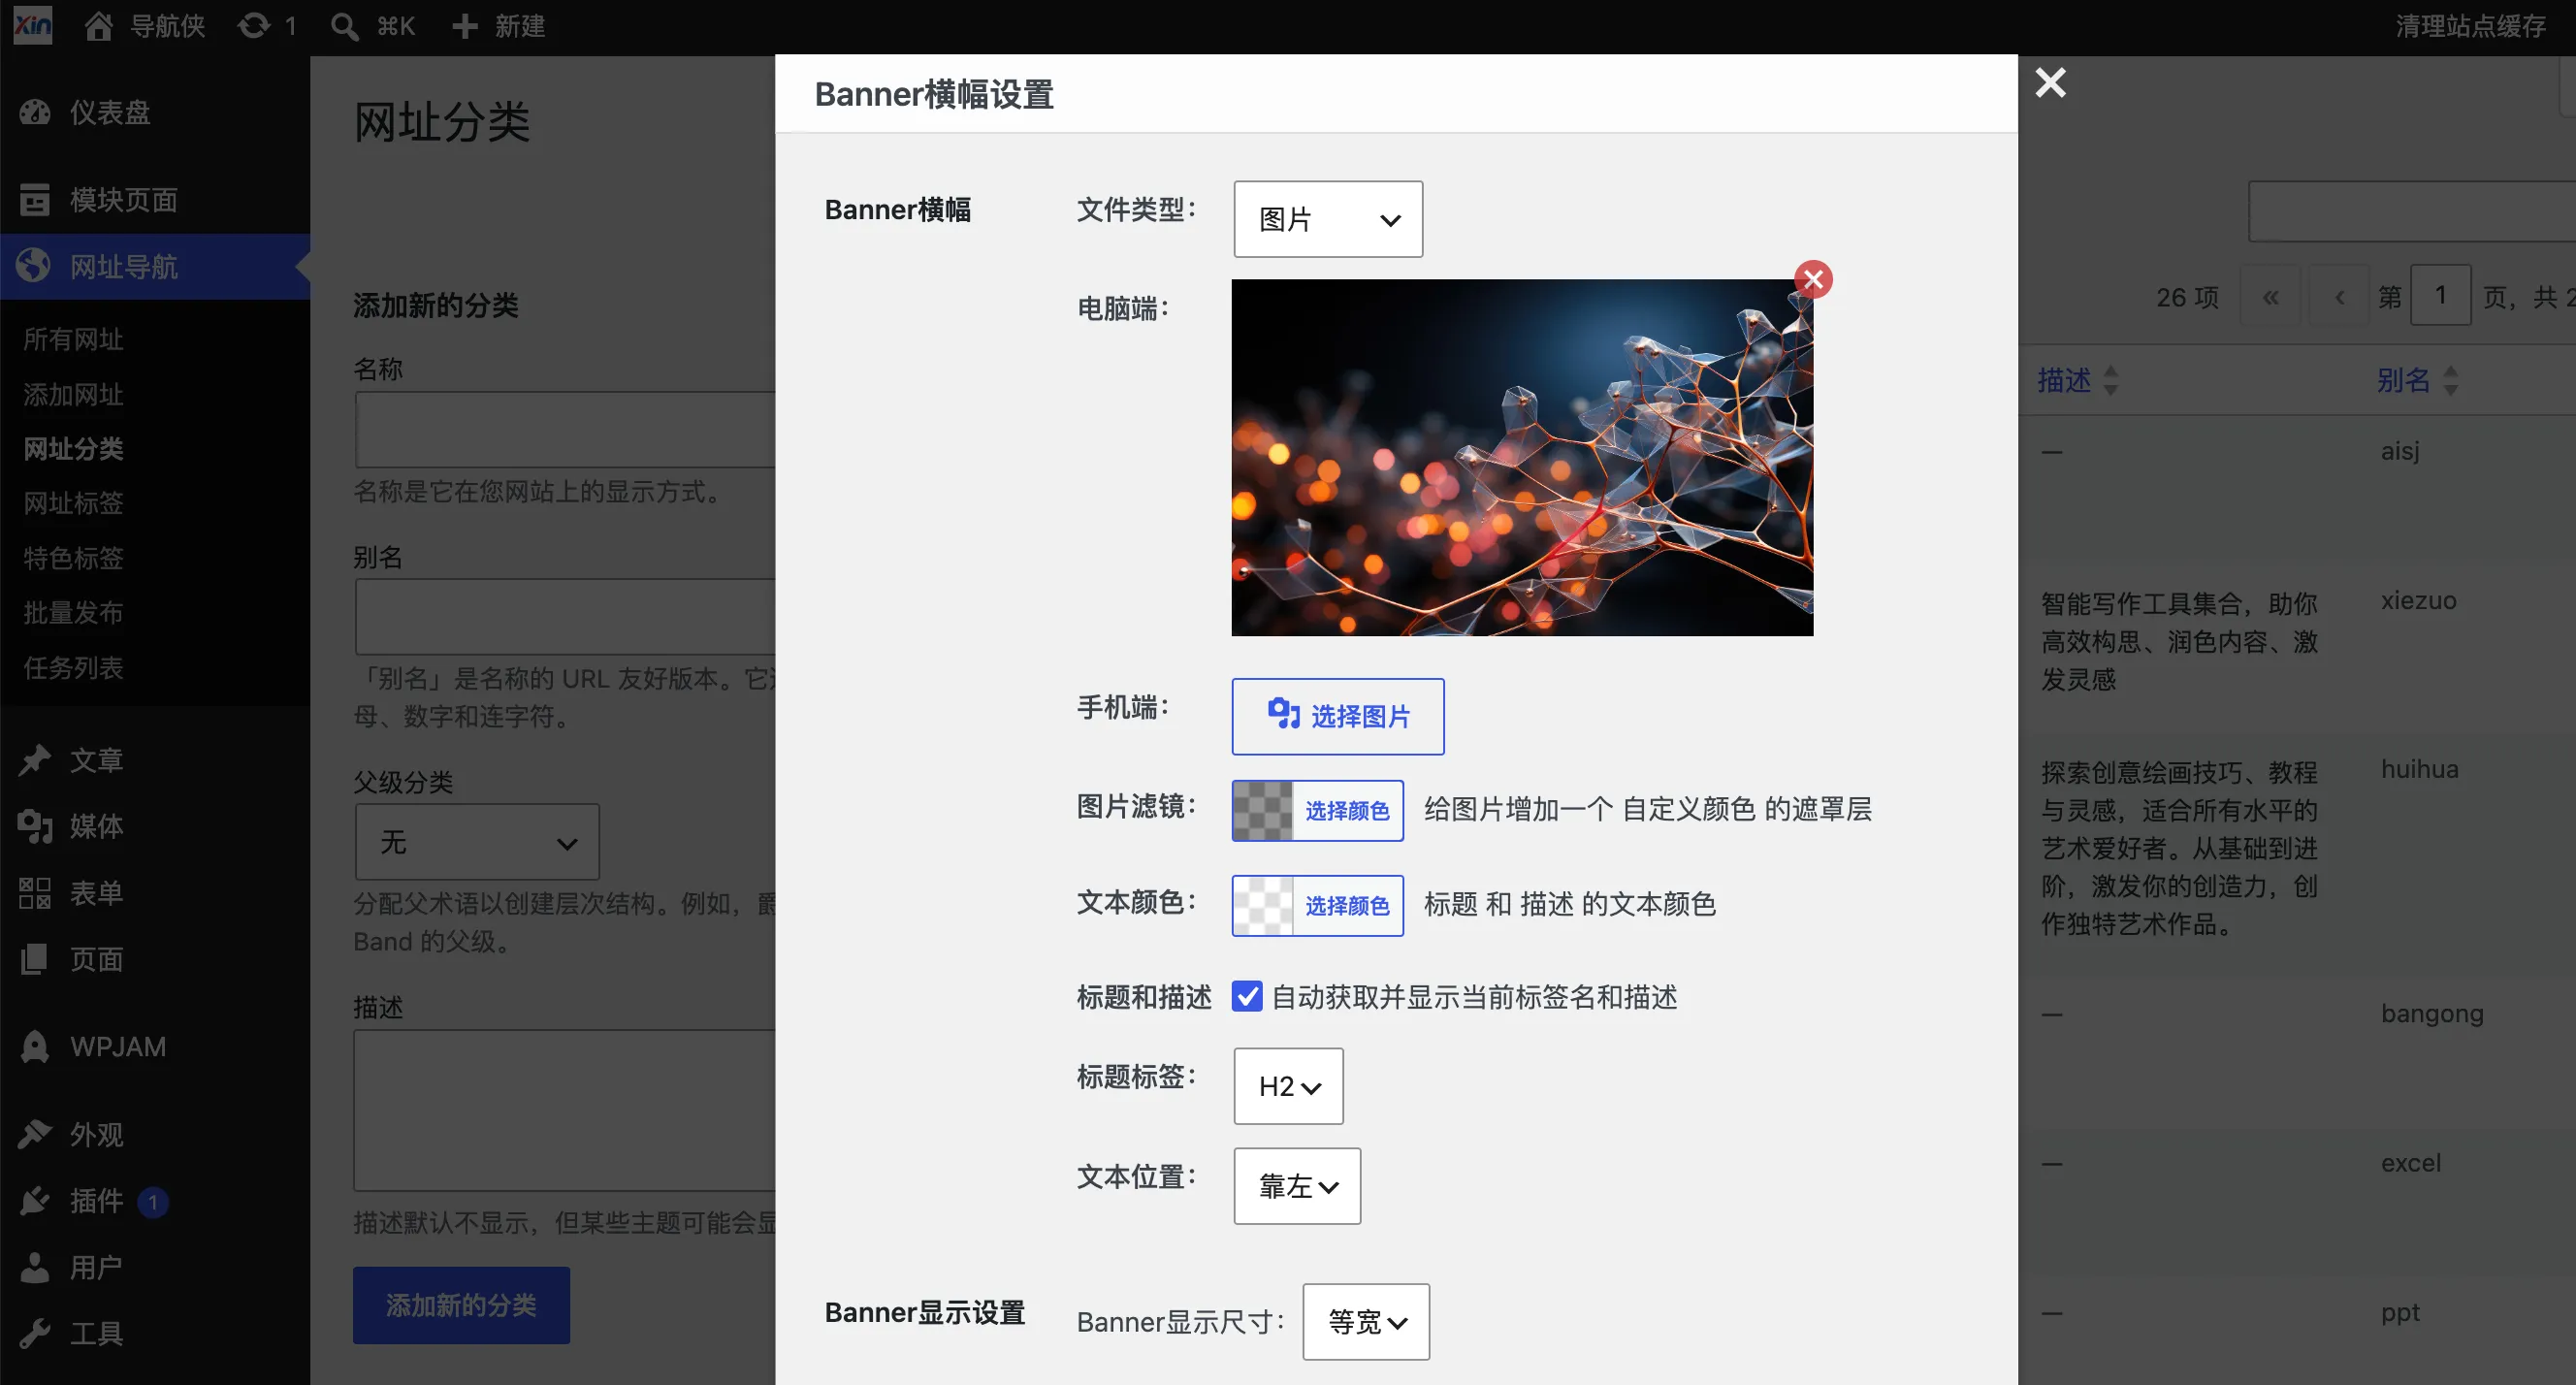The width and height of the screenshot is (2576, 1385).
Task: Click the search box above the table
Action: click(2412, 211)
